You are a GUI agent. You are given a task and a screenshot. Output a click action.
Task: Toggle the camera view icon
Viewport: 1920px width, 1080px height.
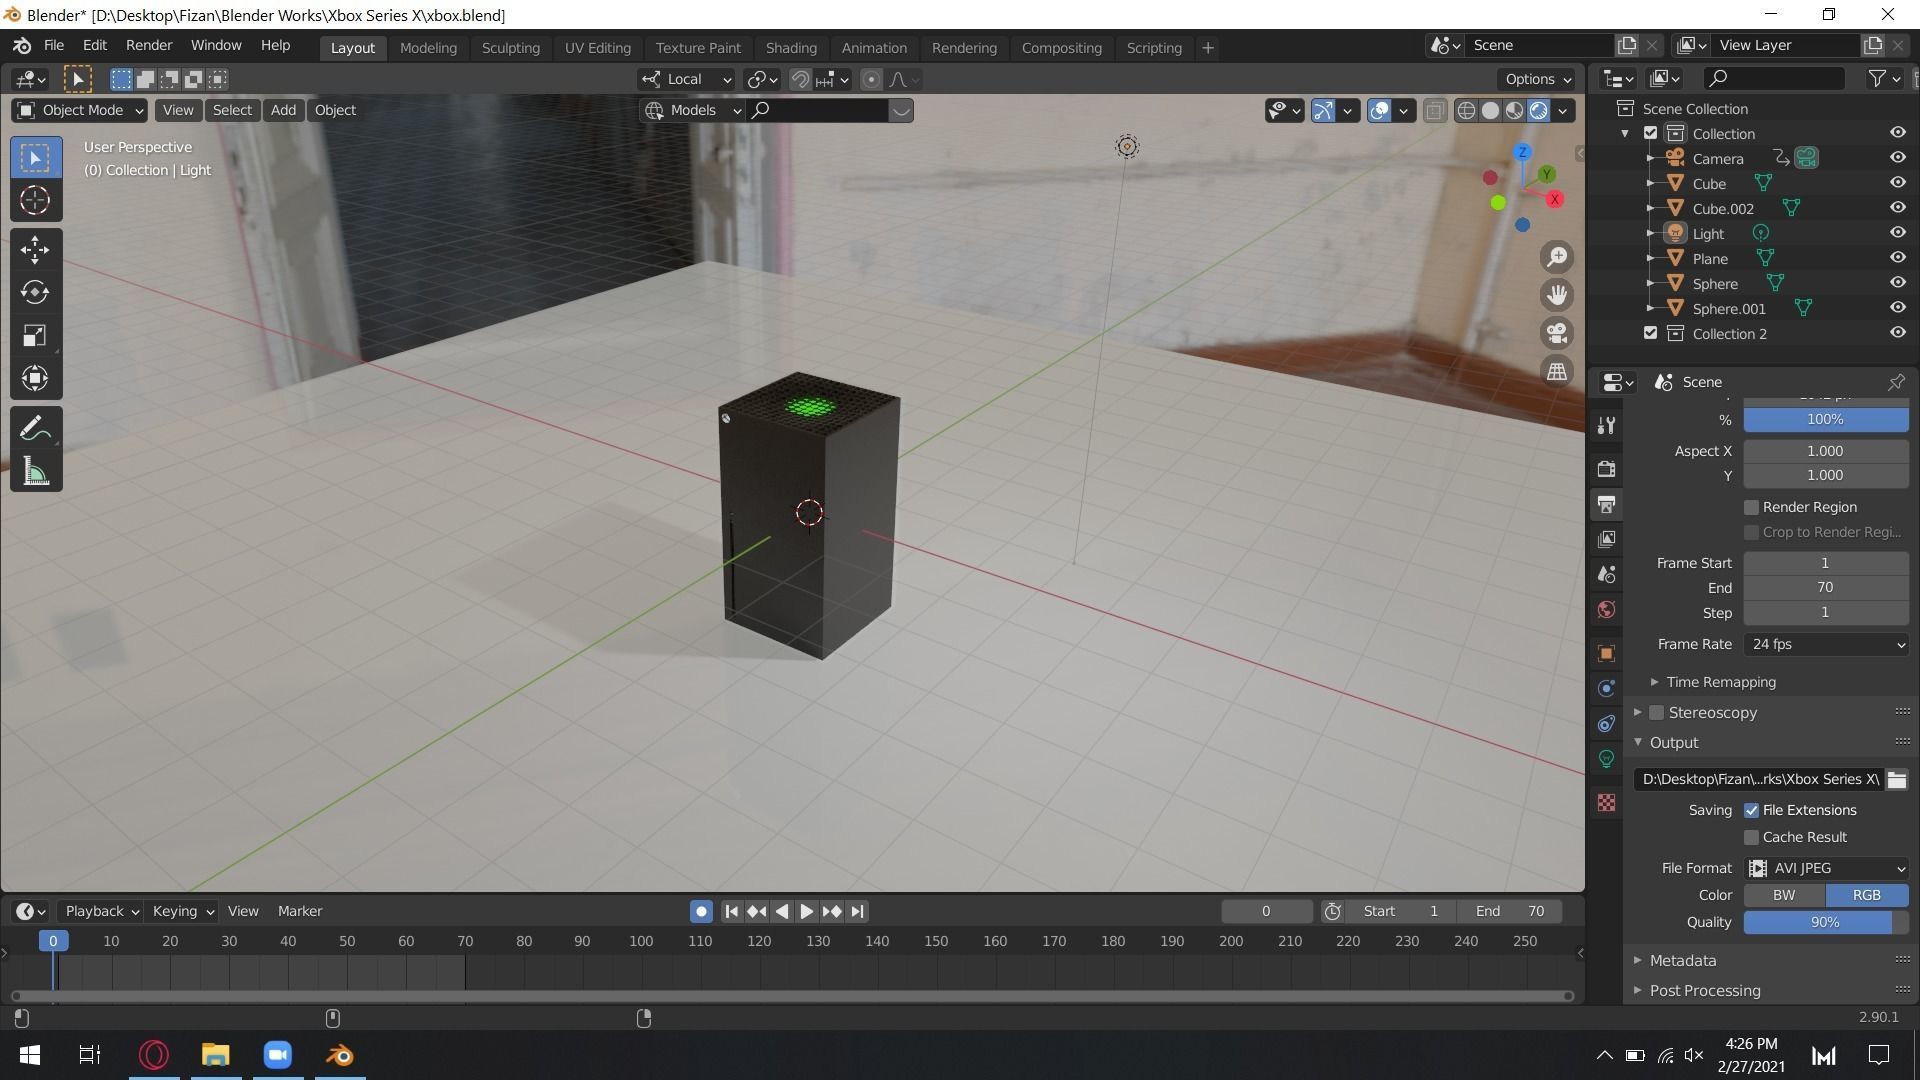[1557, 333]
